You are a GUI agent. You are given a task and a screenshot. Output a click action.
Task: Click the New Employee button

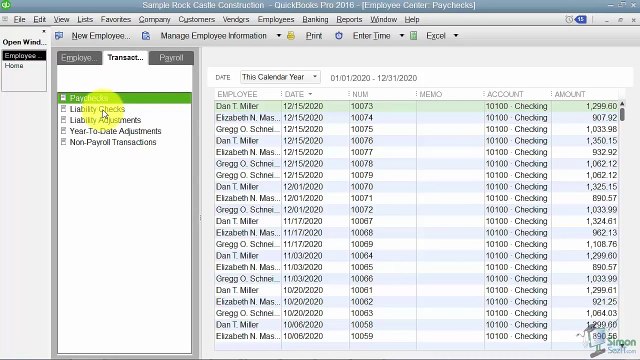(x=101, y=36)
